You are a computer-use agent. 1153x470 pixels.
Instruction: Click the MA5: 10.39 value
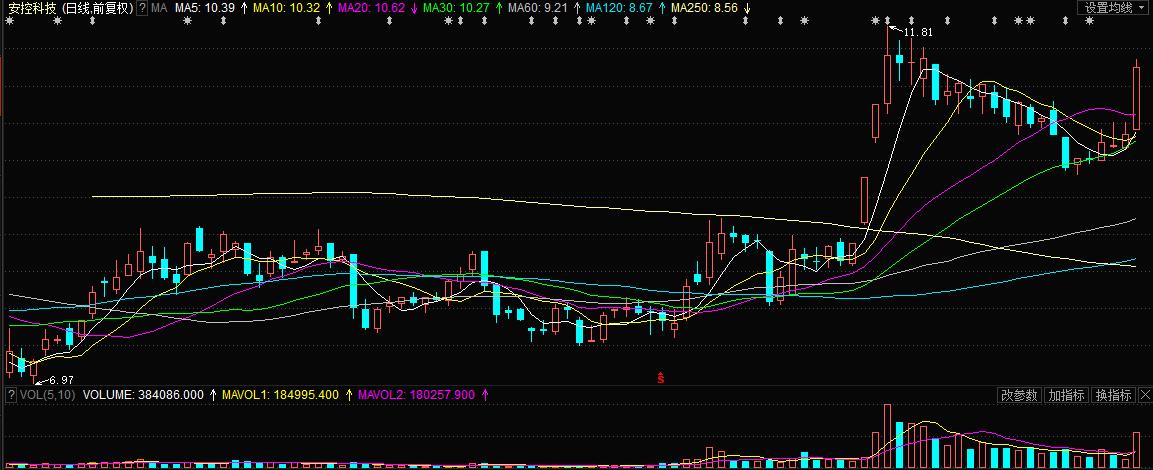[205, 7]
